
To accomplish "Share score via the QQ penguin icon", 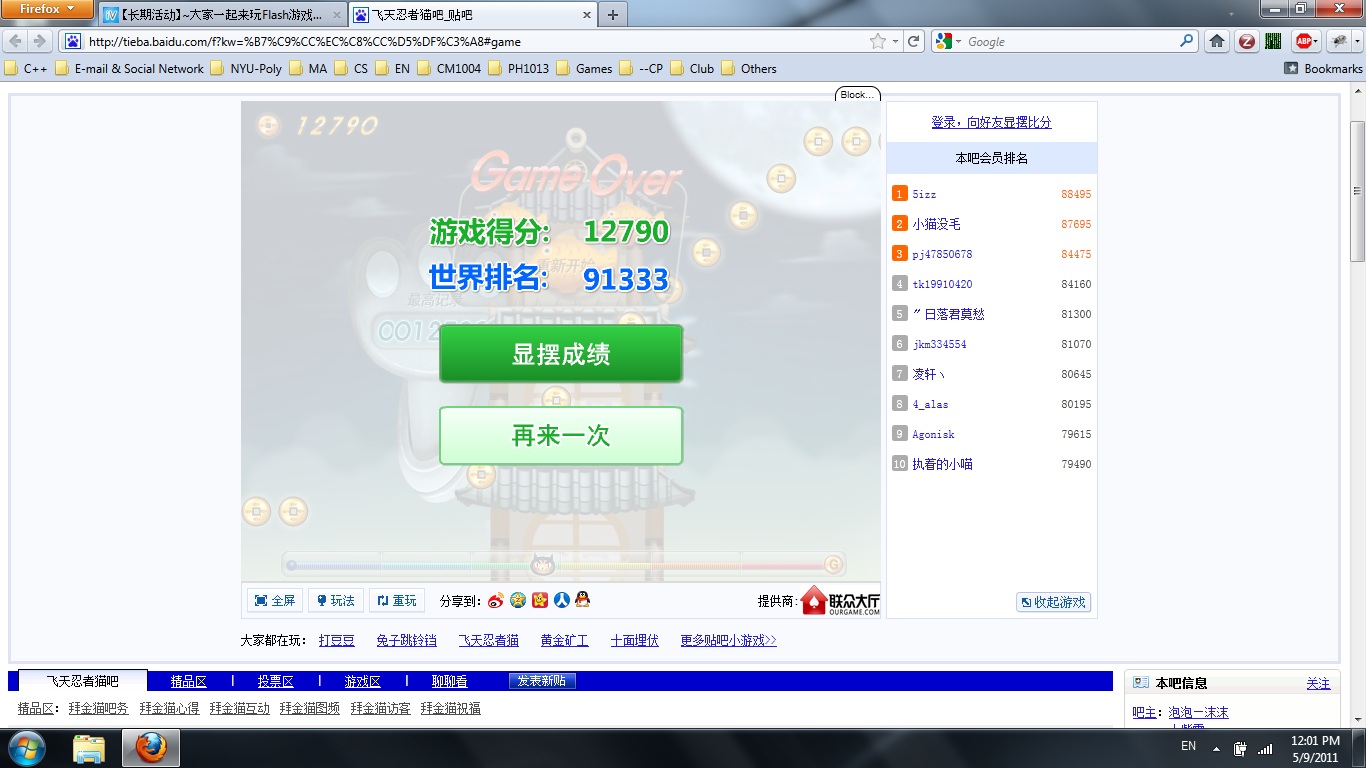I will pos(583,600).
